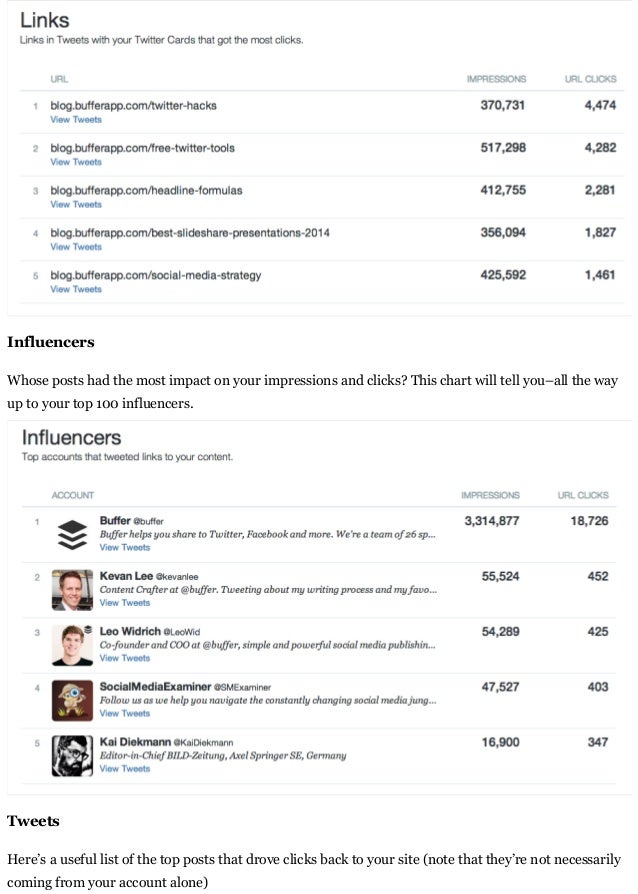Open View Tweets under best-slideshare-presentations-2014

point(76,247)
